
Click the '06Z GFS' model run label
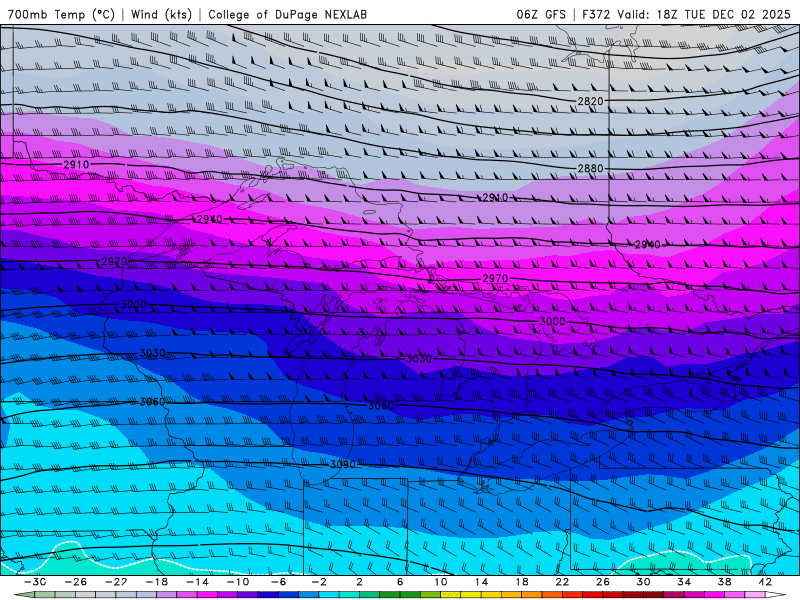point(541,14)
